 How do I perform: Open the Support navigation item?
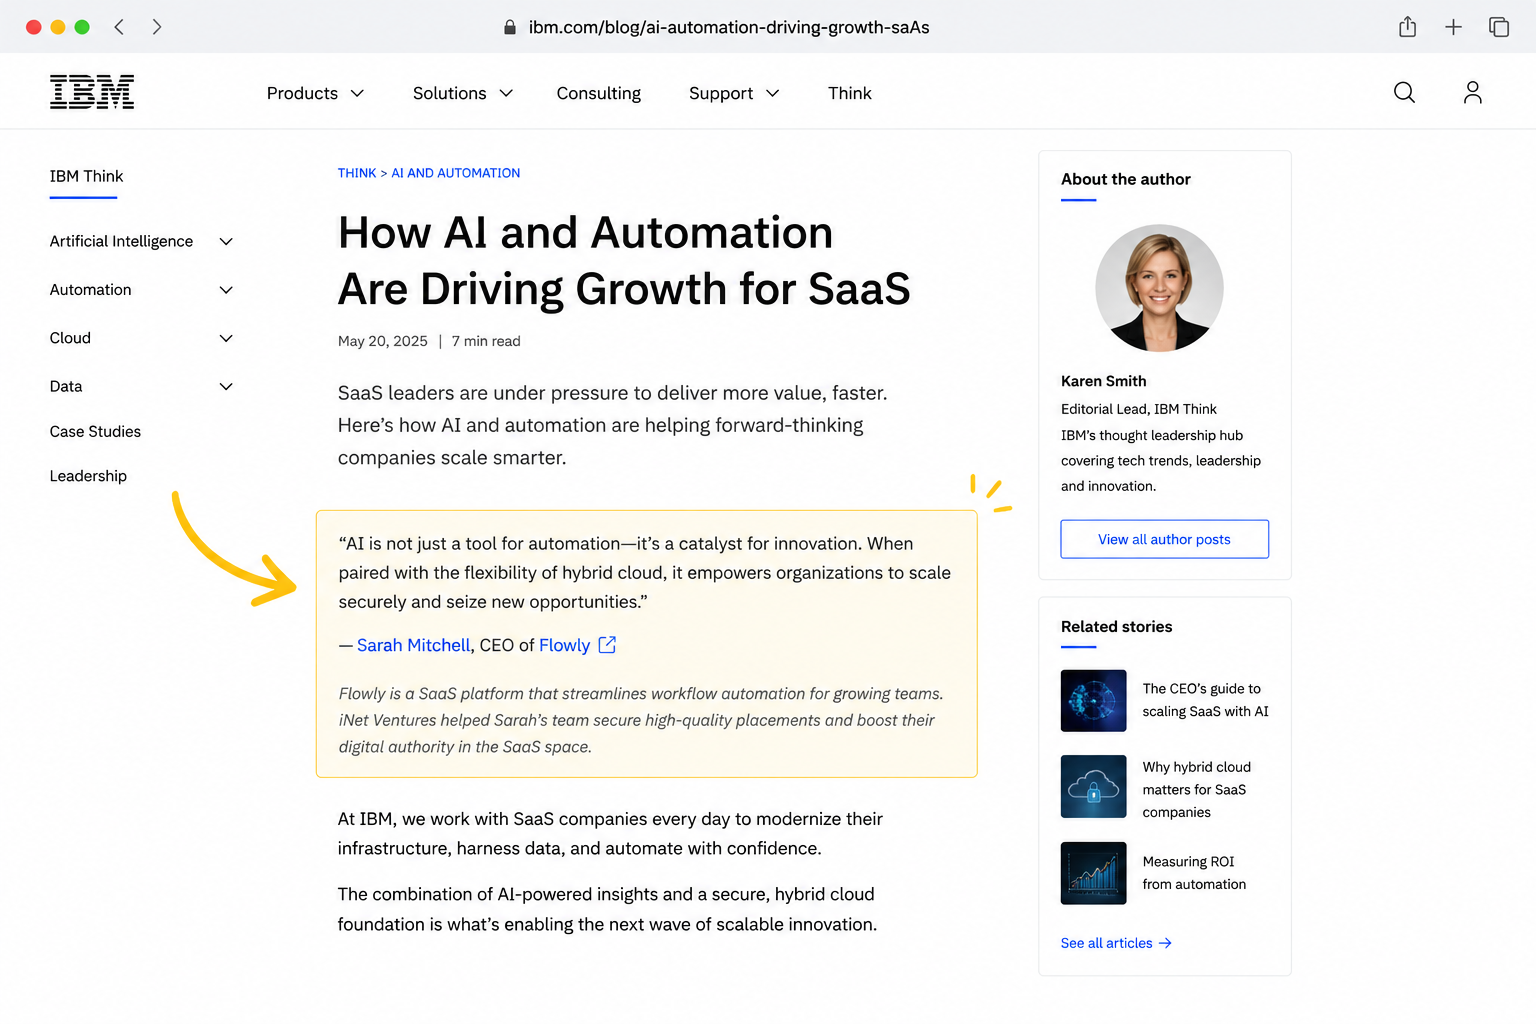(721, 93)
